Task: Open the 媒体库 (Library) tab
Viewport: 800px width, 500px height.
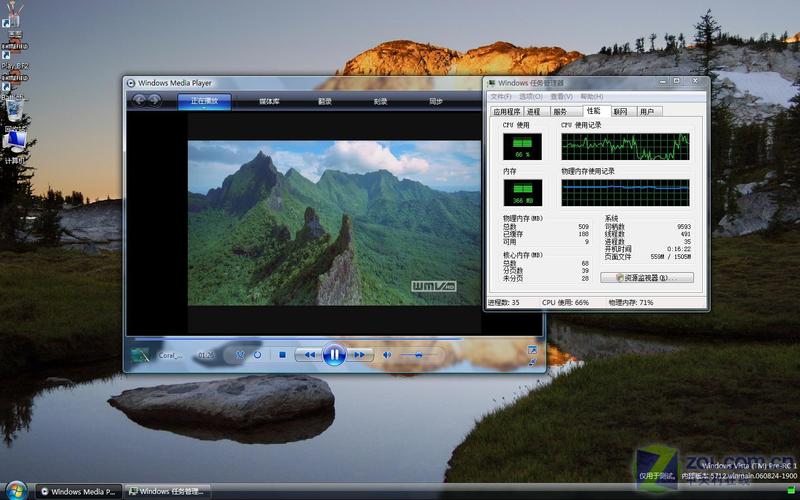Action: click(269, 101)
